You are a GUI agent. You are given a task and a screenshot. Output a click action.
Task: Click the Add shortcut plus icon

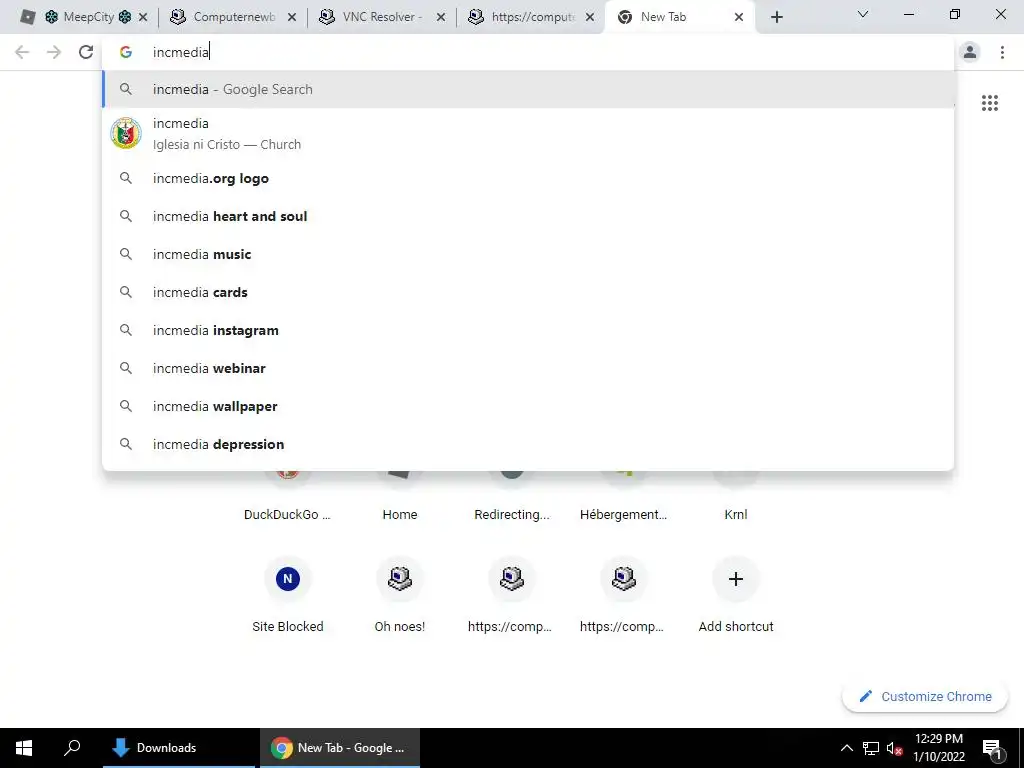pyautogui.click(x=735, y=579)
